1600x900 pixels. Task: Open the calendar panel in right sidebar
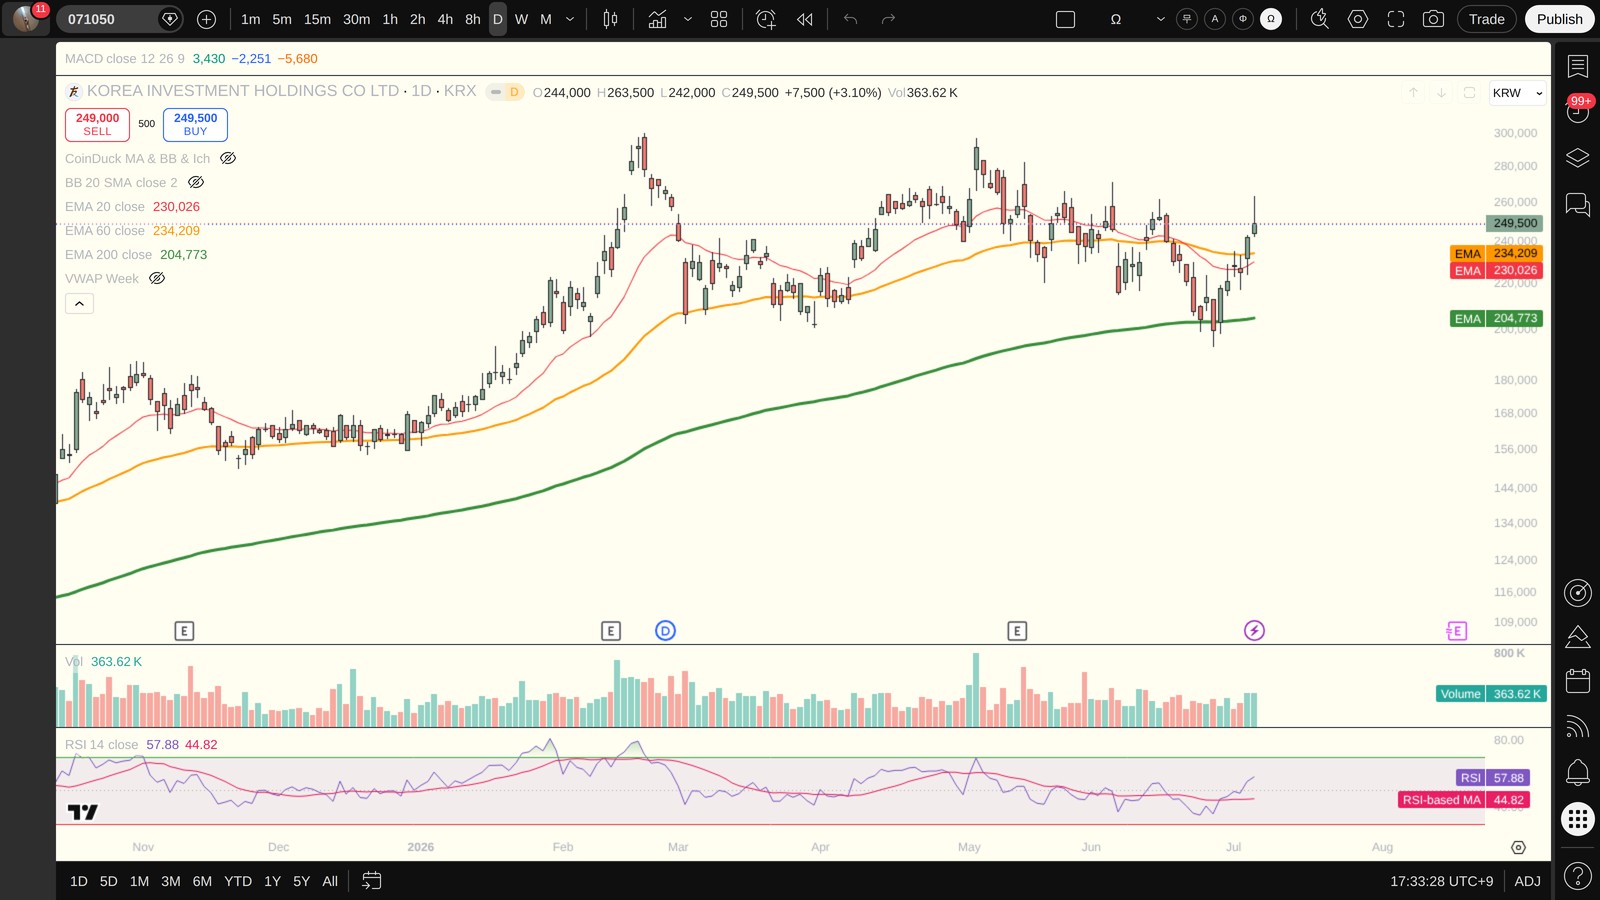click(x=1578, y=681)
